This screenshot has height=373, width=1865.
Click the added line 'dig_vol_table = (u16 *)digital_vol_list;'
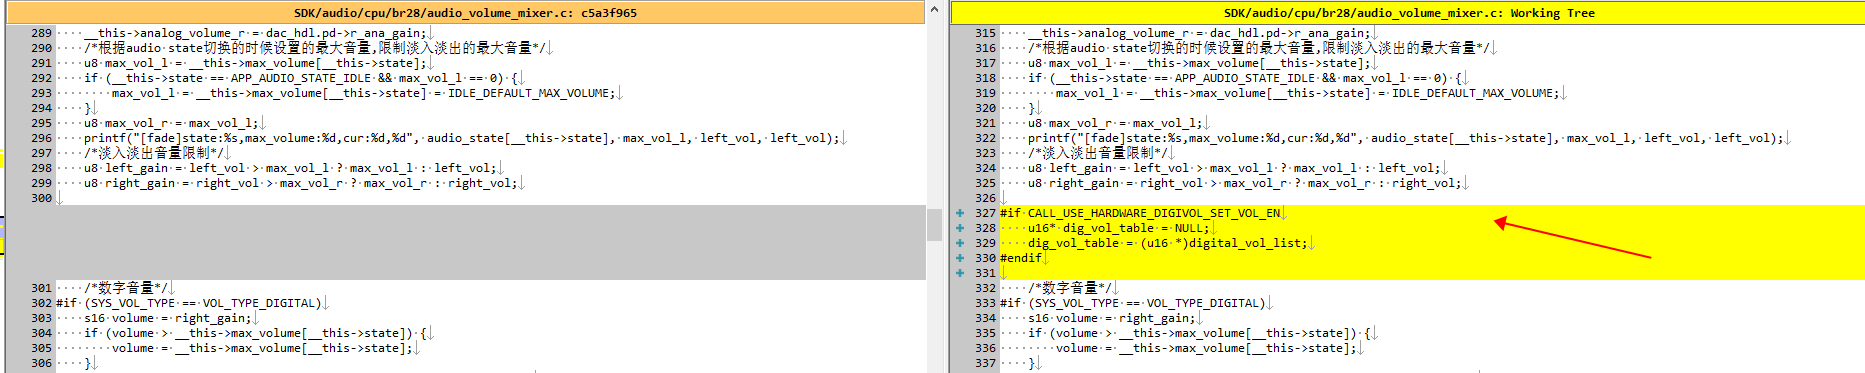pos(1167,243)
